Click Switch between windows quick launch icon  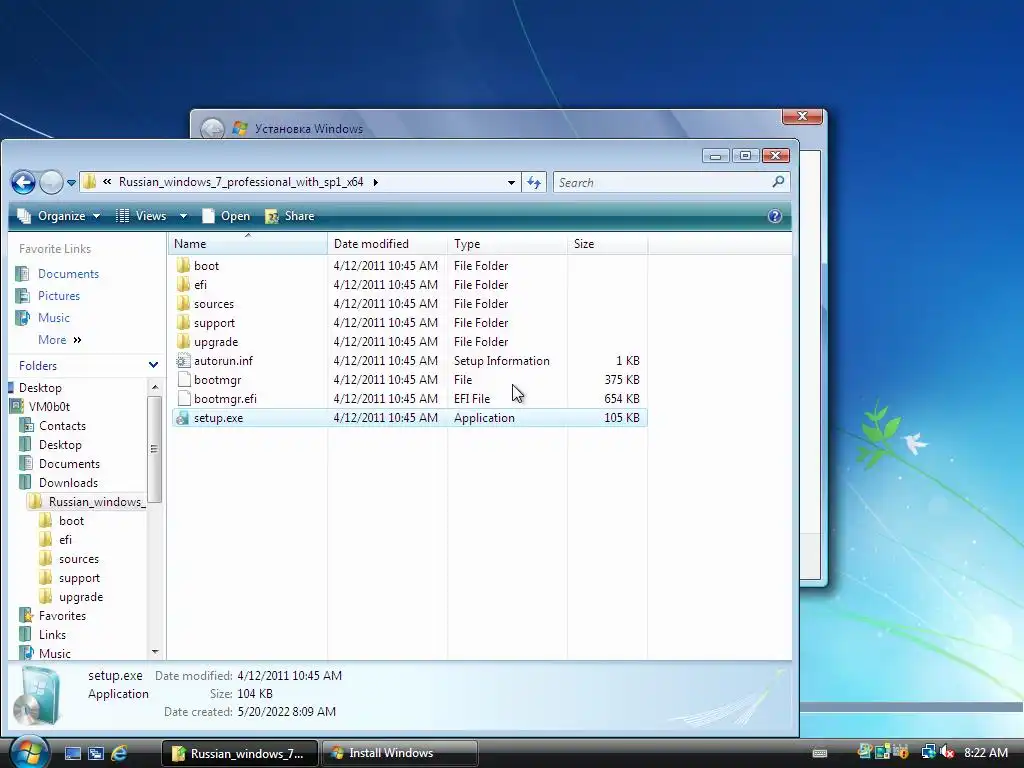pos(96,753)
